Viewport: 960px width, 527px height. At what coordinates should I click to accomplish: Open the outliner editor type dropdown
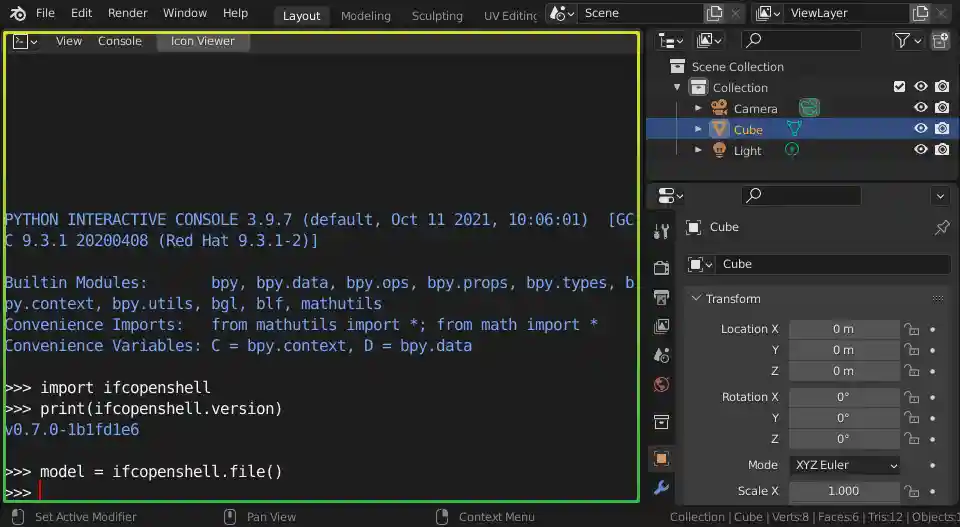coord(670,41)
